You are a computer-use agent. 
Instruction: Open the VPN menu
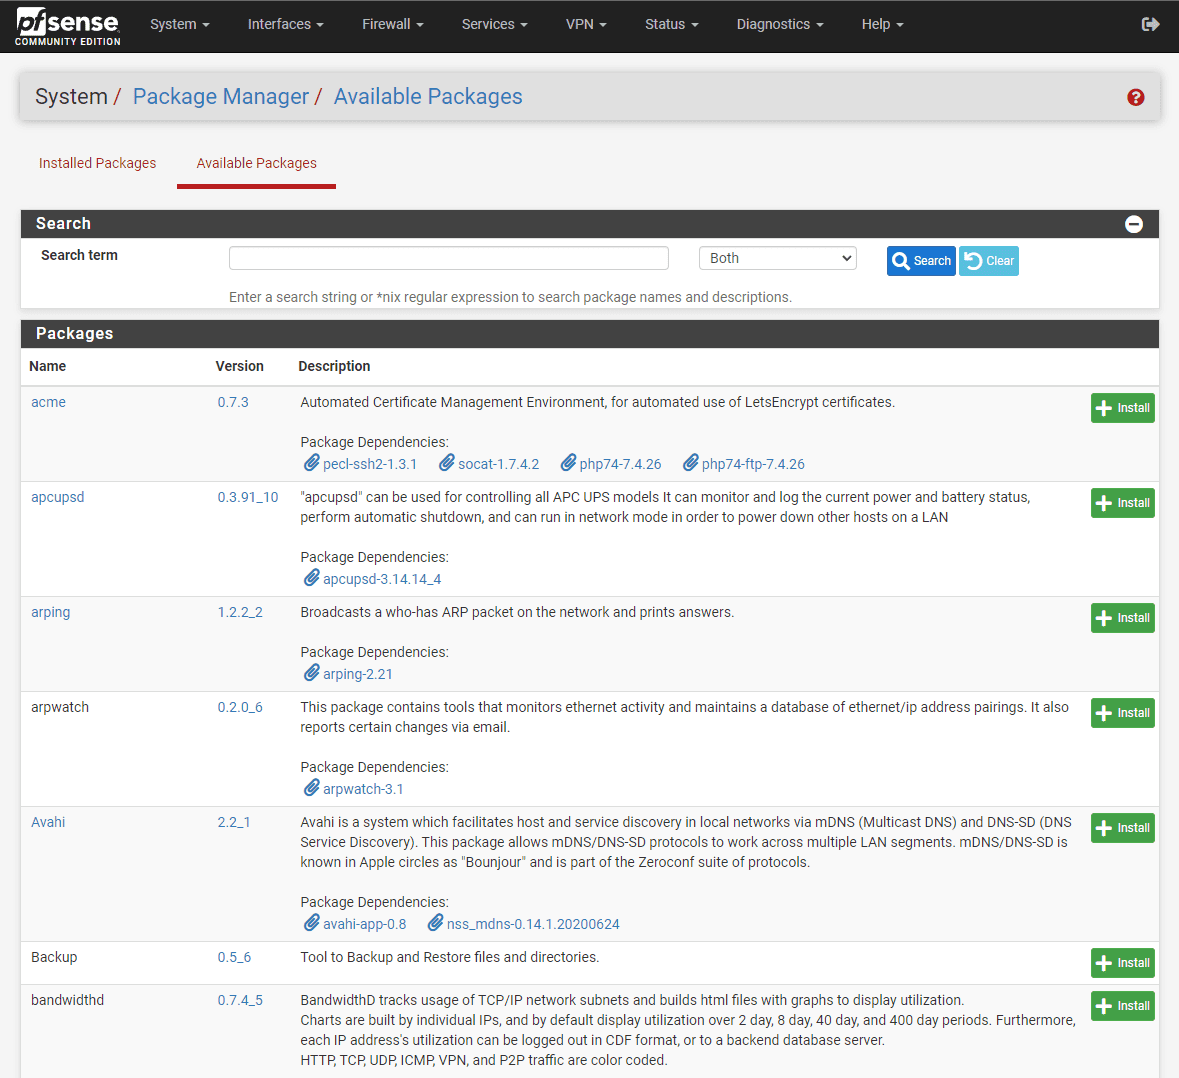(586, 24)
